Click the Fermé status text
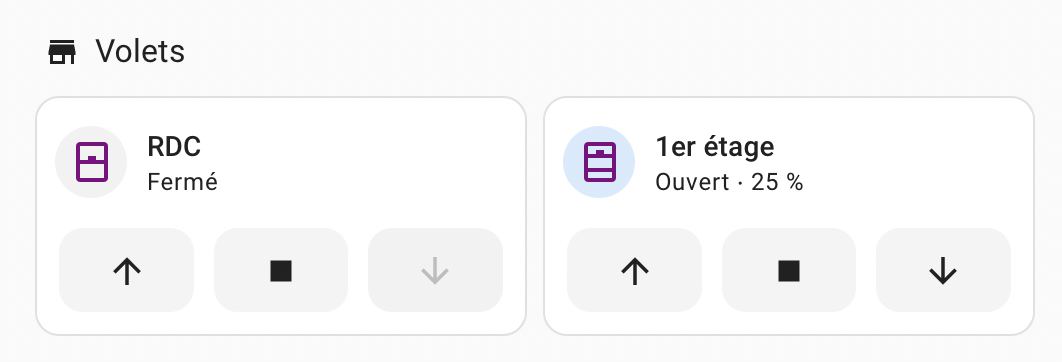 coord(183,182)
